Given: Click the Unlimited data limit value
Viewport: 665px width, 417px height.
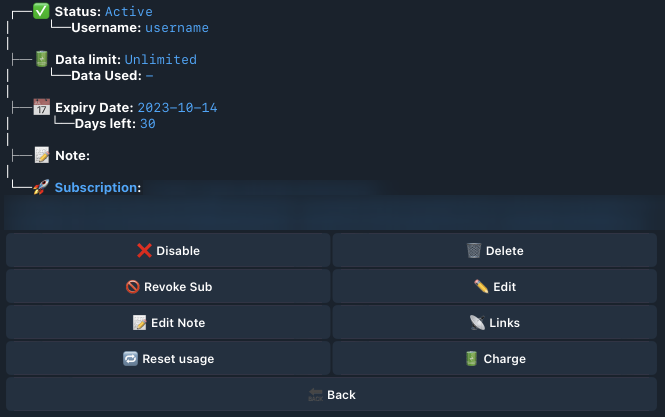Looking at the screenshot, I should pyautogui.click(x=160, y=60).
